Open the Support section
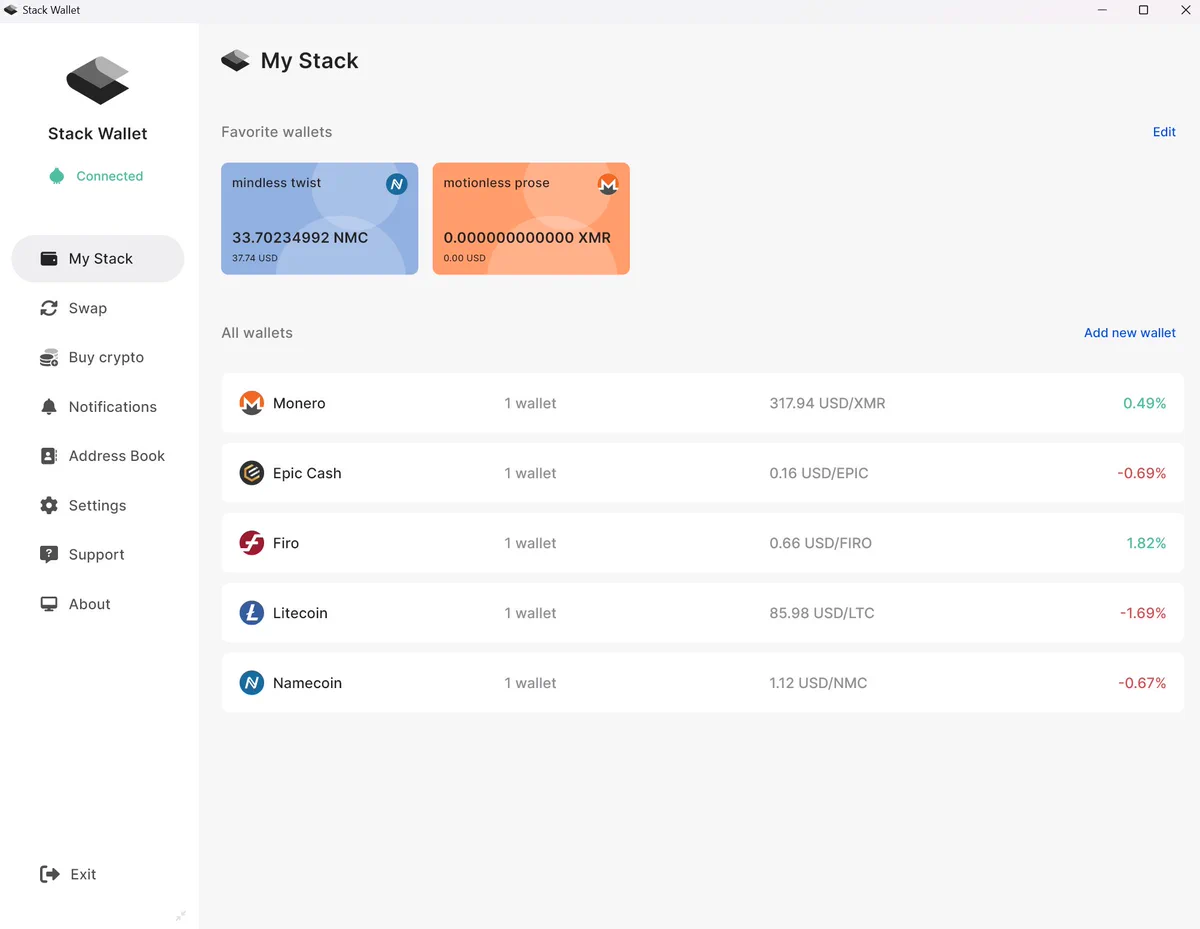This screenshot has height=929, width=1200. pos(98,555)
